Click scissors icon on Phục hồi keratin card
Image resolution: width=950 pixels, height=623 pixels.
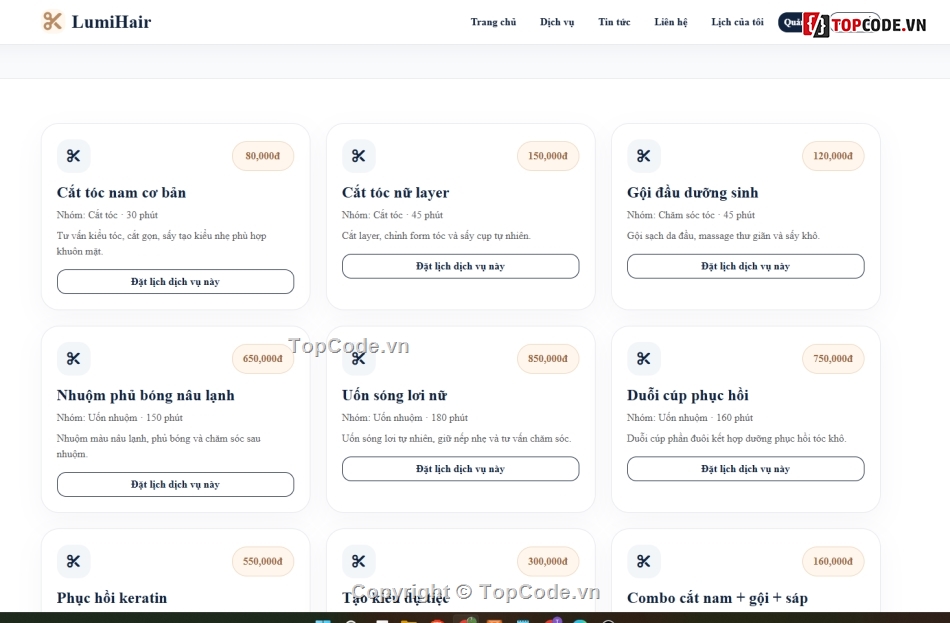(73, 561)
